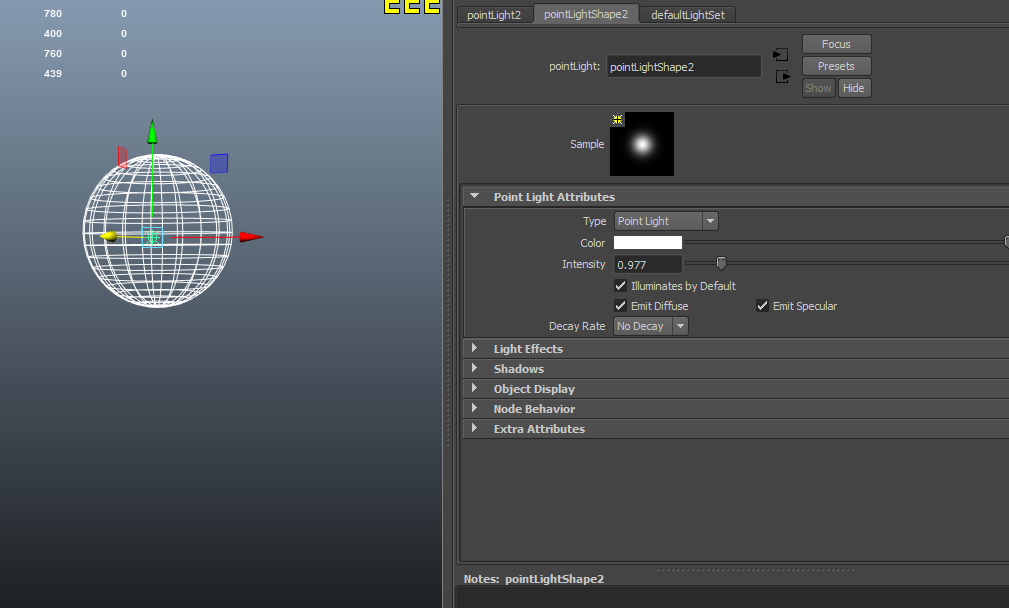Click the Type attribute label
The height and width of the screenshot is (608, 1009).
tap(595, 221)
